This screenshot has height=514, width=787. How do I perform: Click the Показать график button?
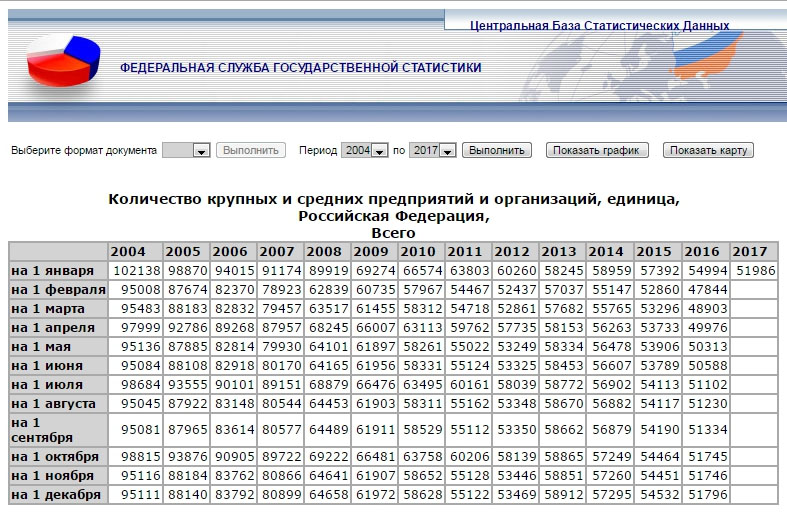click(597, 150)
